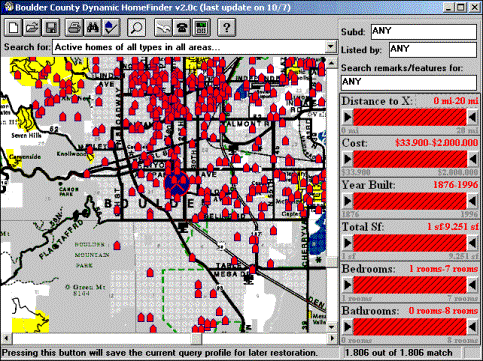Expand the Search for dropdown arrow

click(331, 47)
